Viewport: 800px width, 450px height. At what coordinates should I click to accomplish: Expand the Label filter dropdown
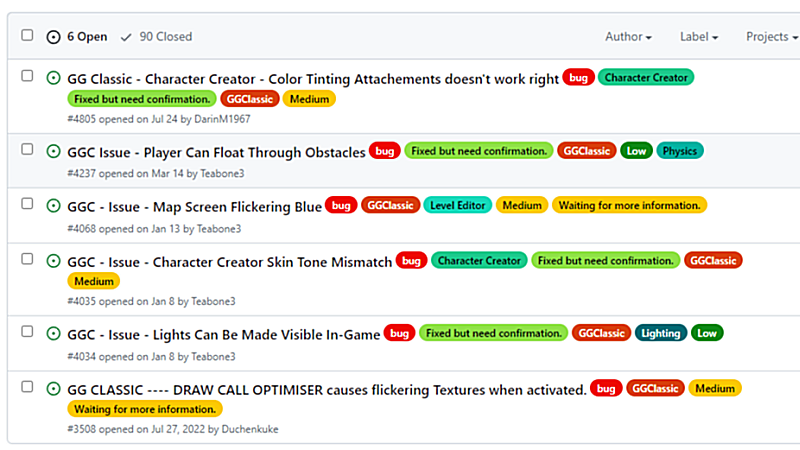coord(699,37)
